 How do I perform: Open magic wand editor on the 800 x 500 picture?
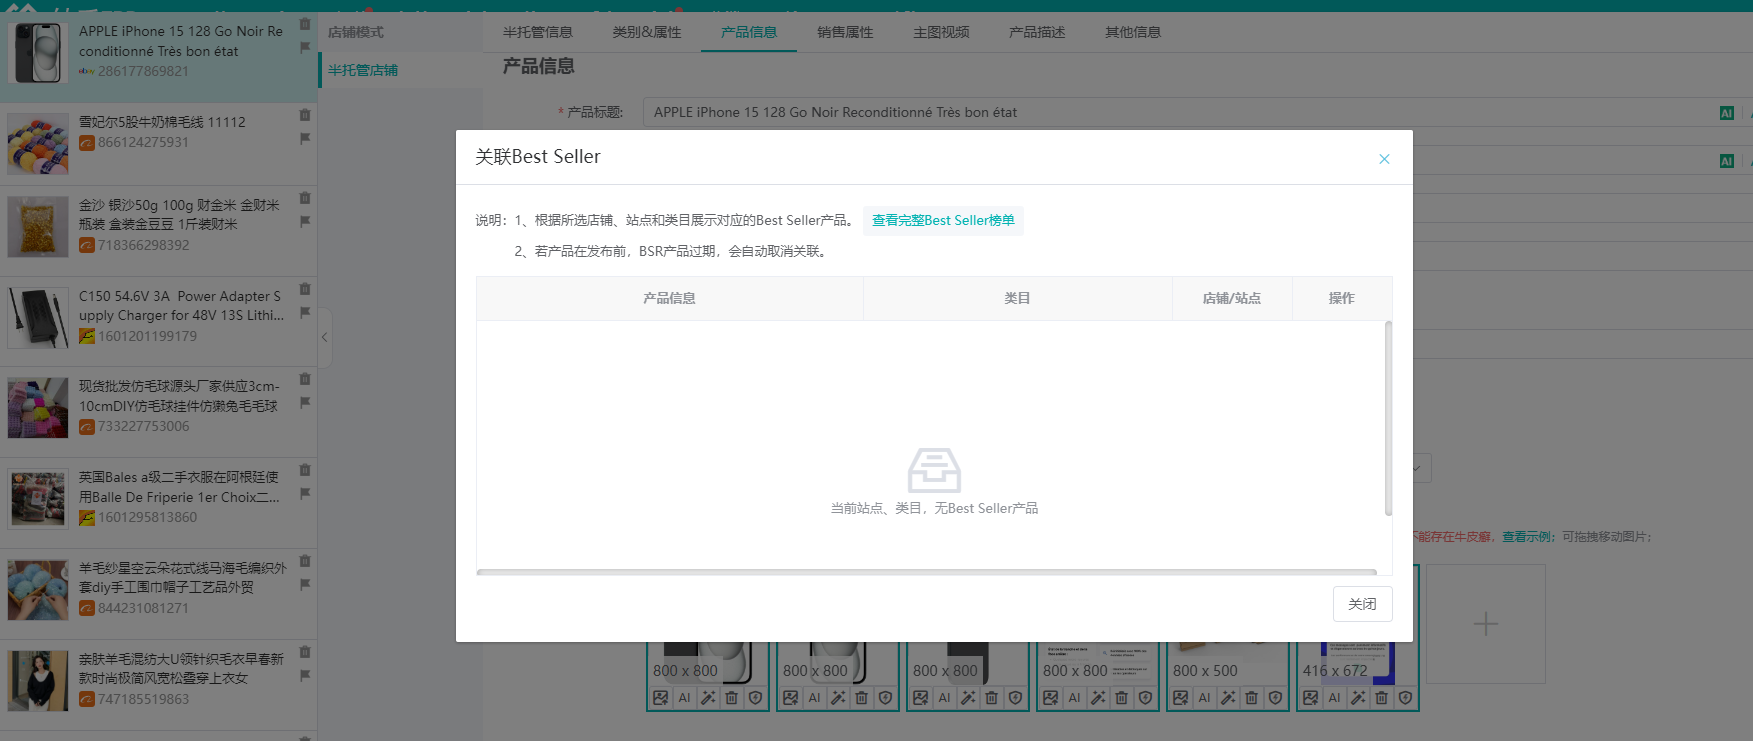(1228, 698)
